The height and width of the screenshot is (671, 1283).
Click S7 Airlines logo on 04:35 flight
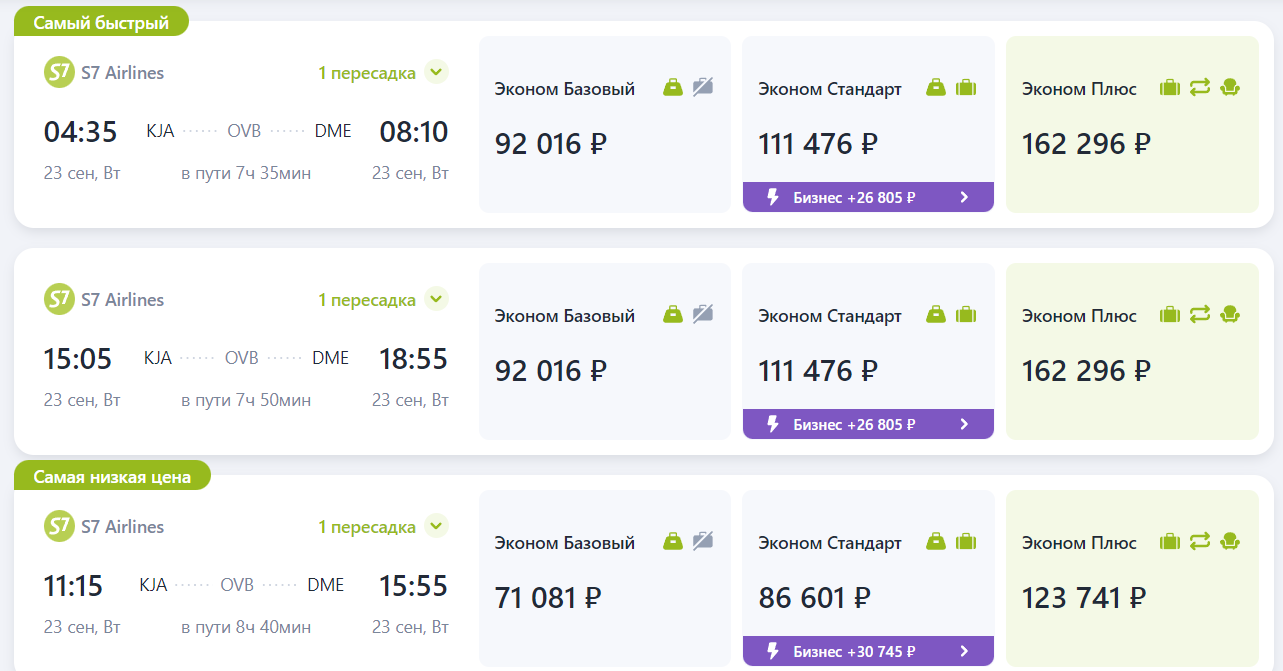pyautogui.click(x=59, y=72)
